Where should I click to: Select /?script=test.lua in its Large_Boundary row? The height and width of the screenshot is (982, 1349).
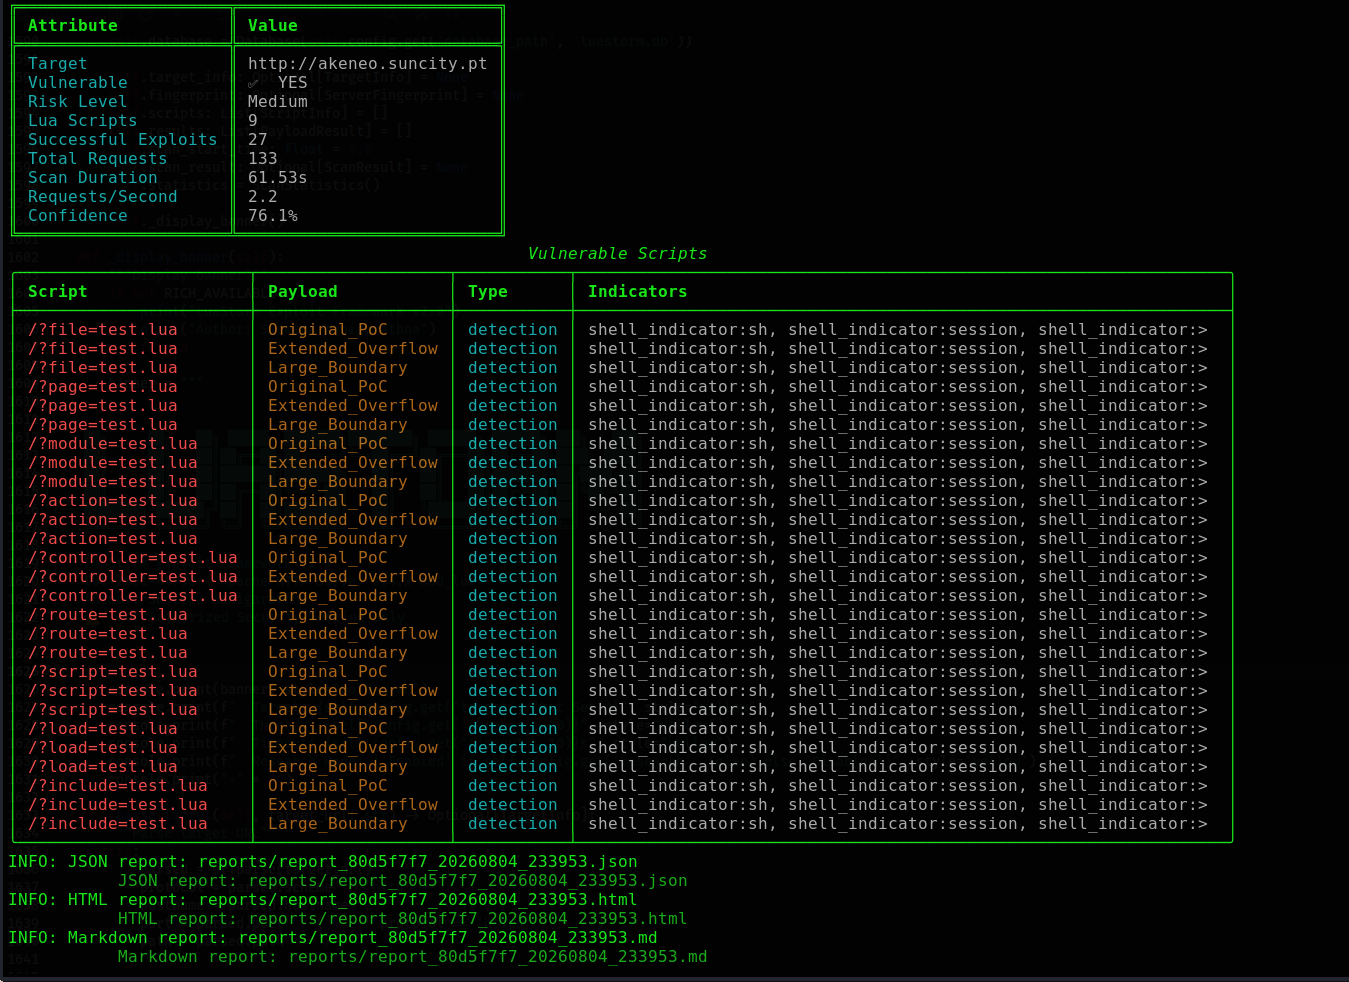click(x=112, y=709)
